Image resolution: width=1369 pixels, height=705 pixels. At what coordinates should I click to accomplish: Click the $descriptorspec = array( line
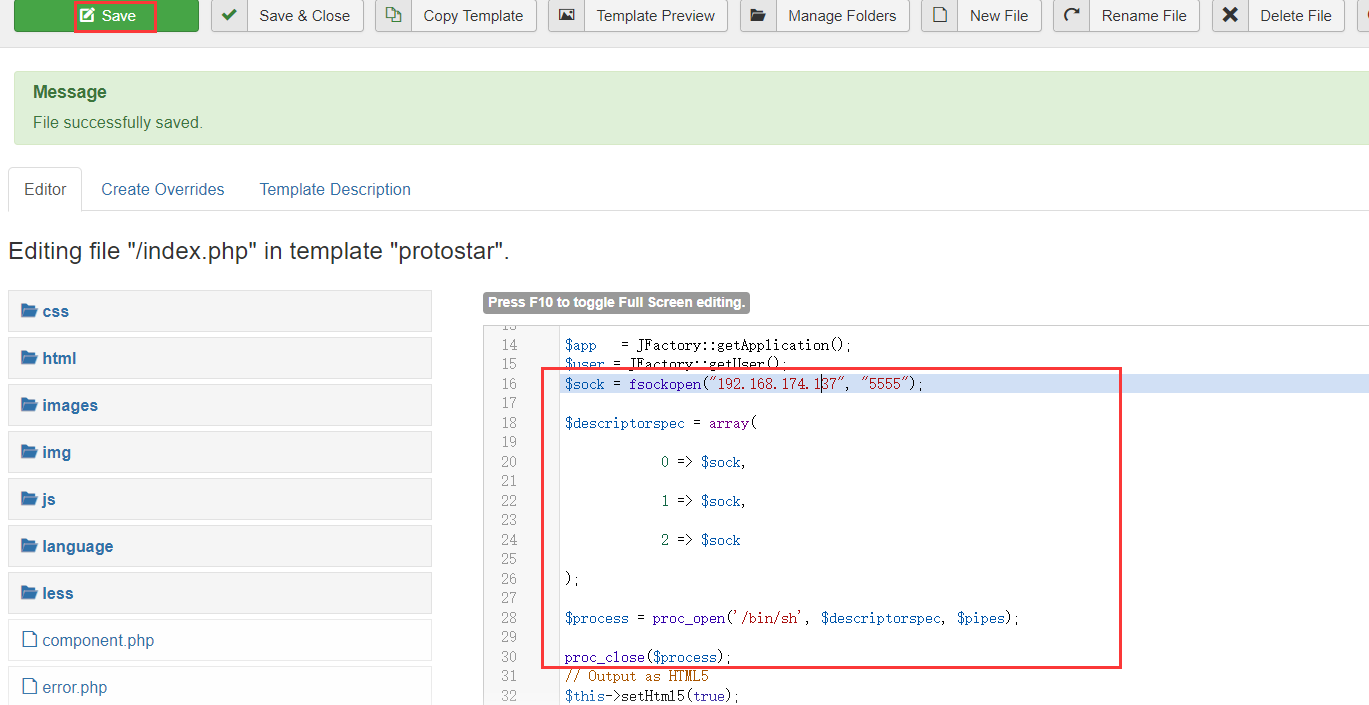(x=661, y=423)
